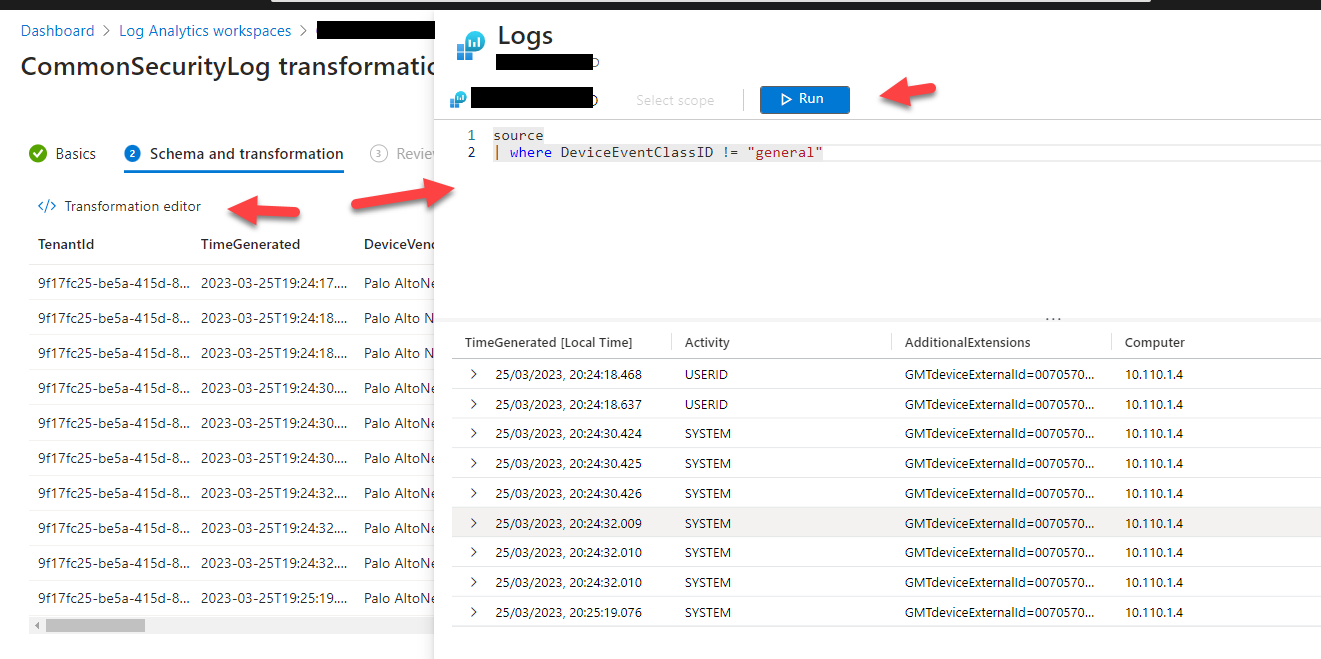Click the workspace icon next to the scope bar
The image size is (1321, 659).
point(458,99)
